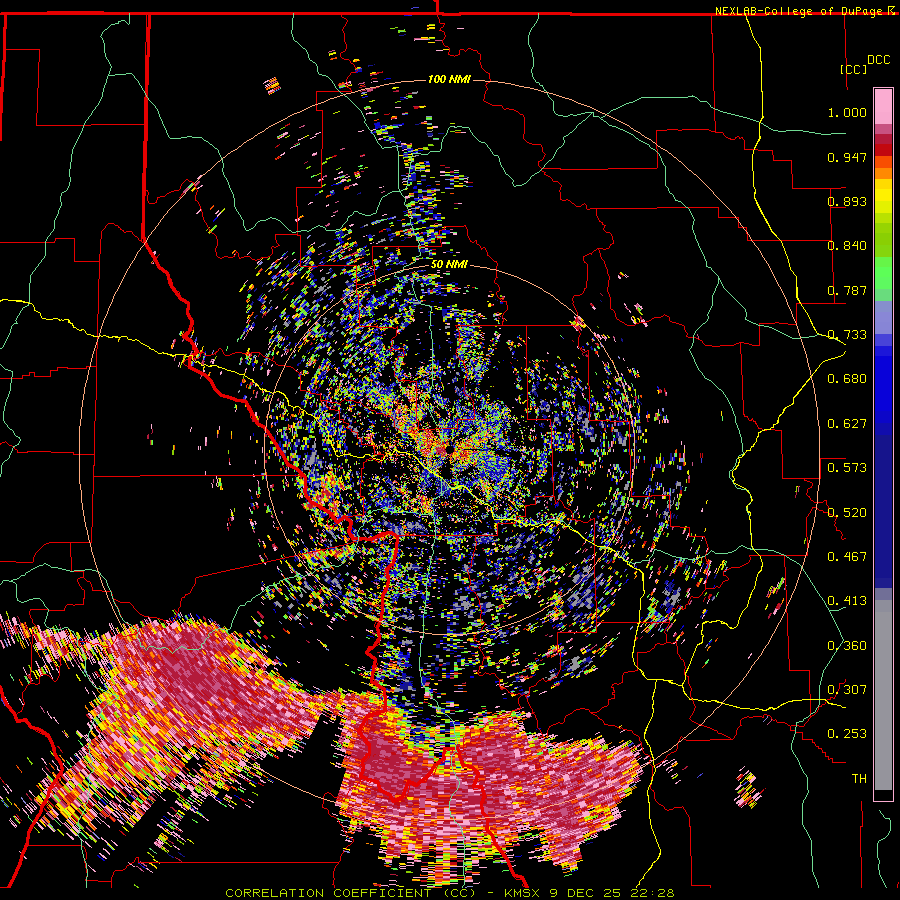Click the "DCC" label above the color scale
The width and height of the screenshot is (900, 900).
878,60
